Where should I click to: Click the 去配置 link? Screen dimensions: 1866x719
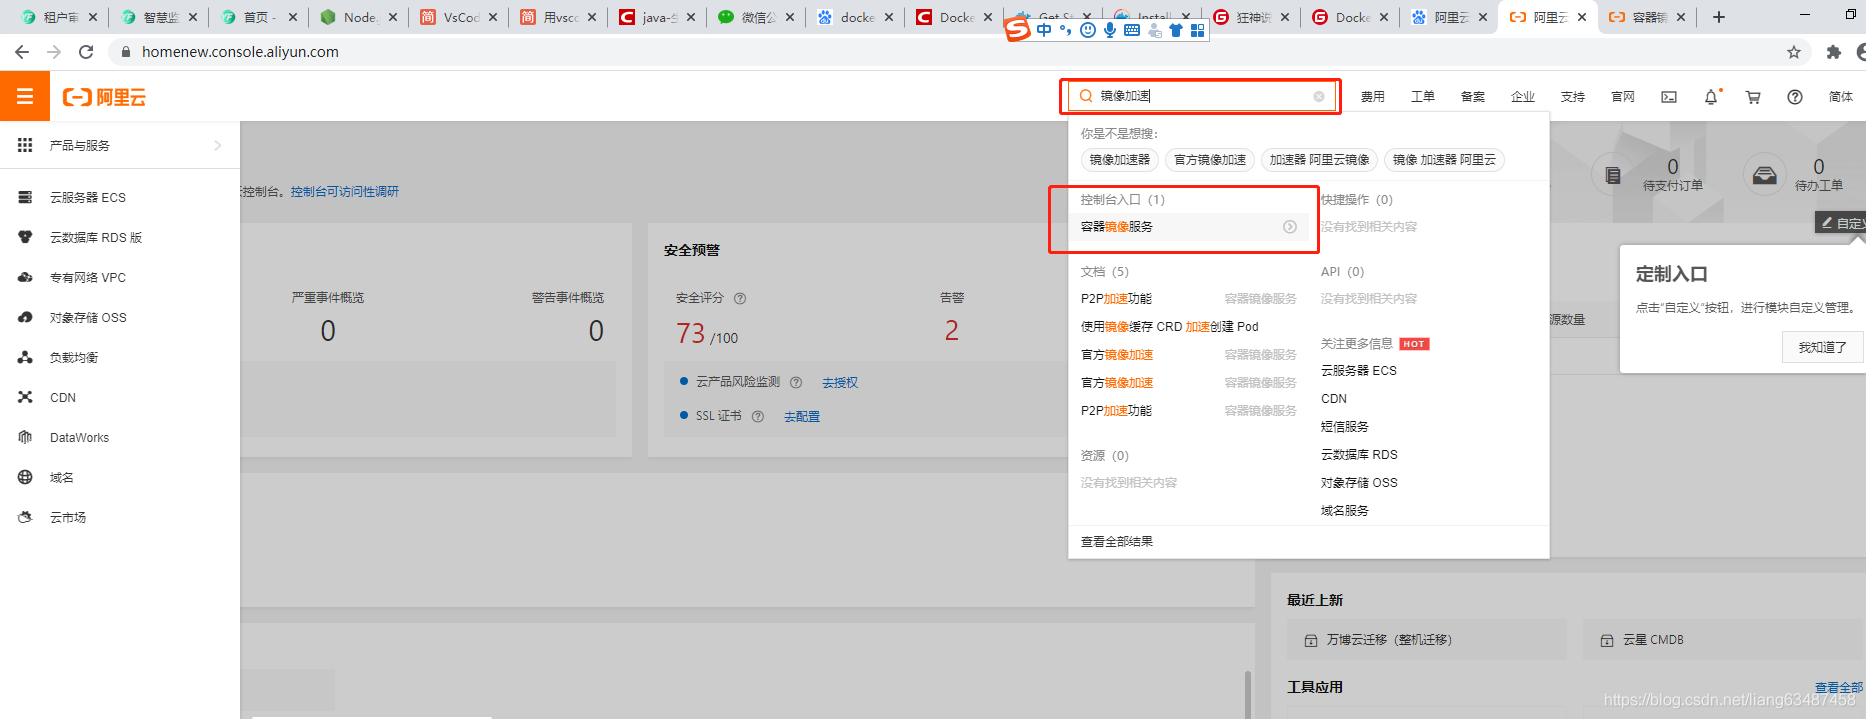(802, 417)
